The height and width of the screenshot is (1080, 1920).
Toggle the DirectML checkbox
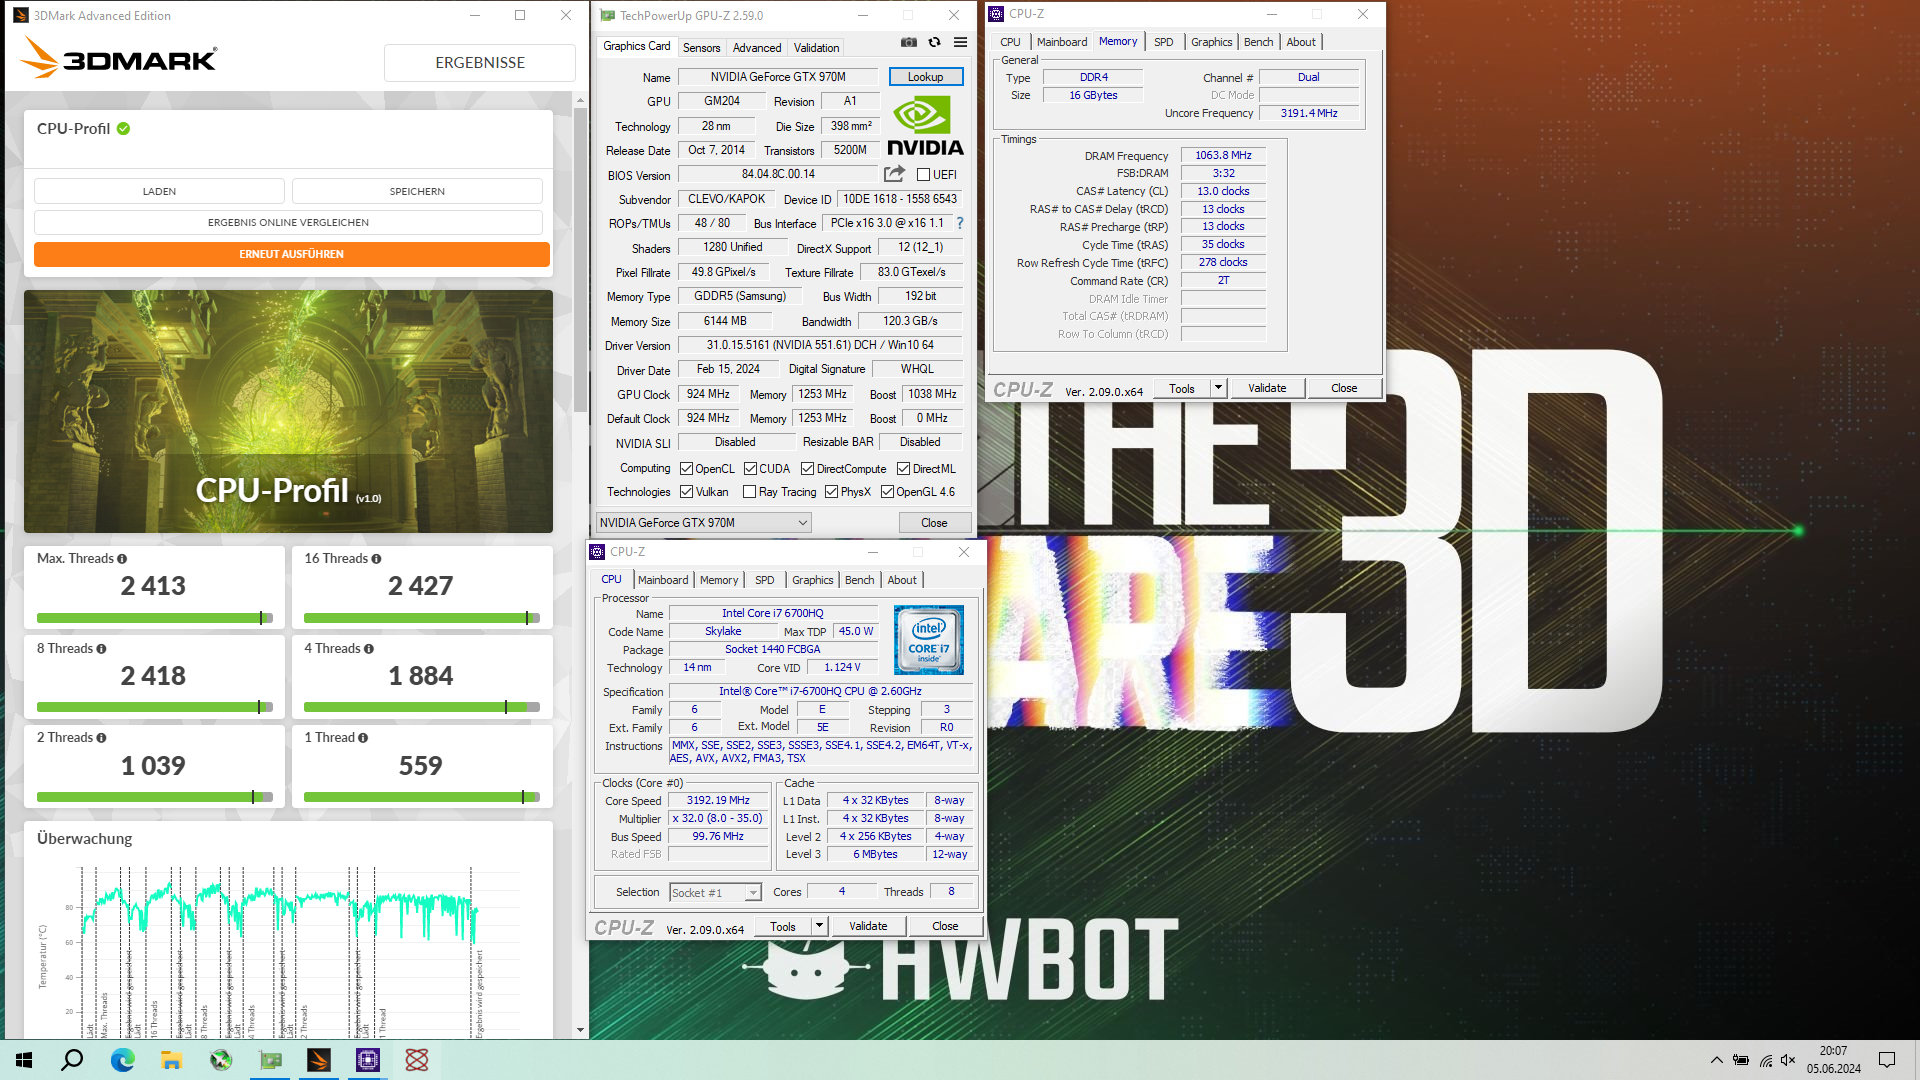(x=903, y=469)
